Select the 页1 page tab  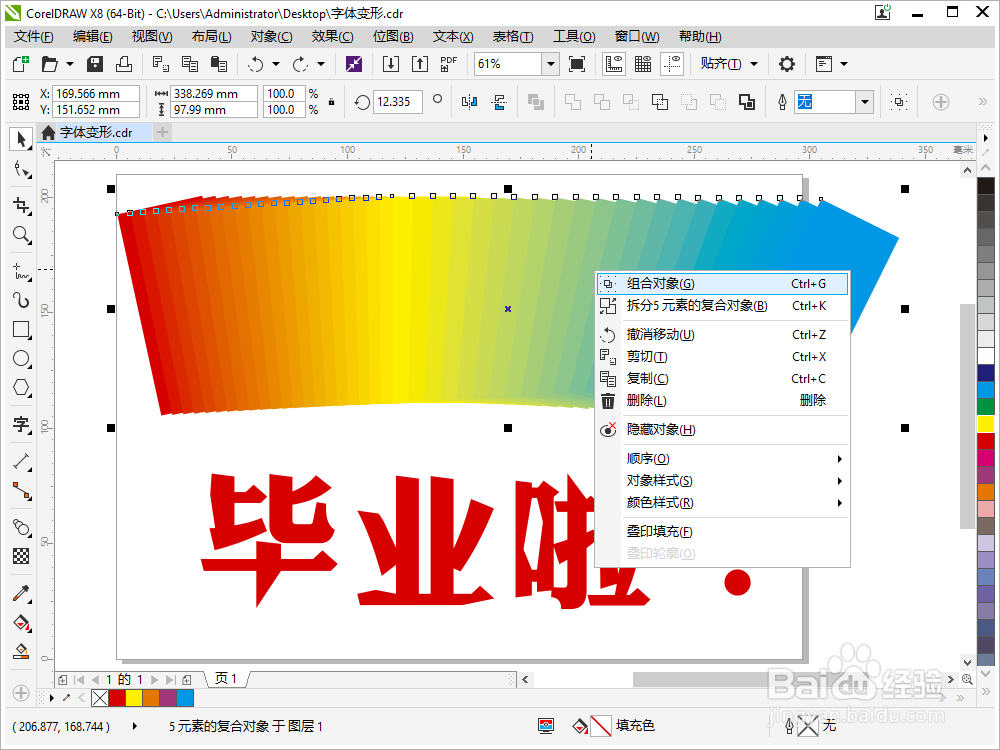[226, 679]
